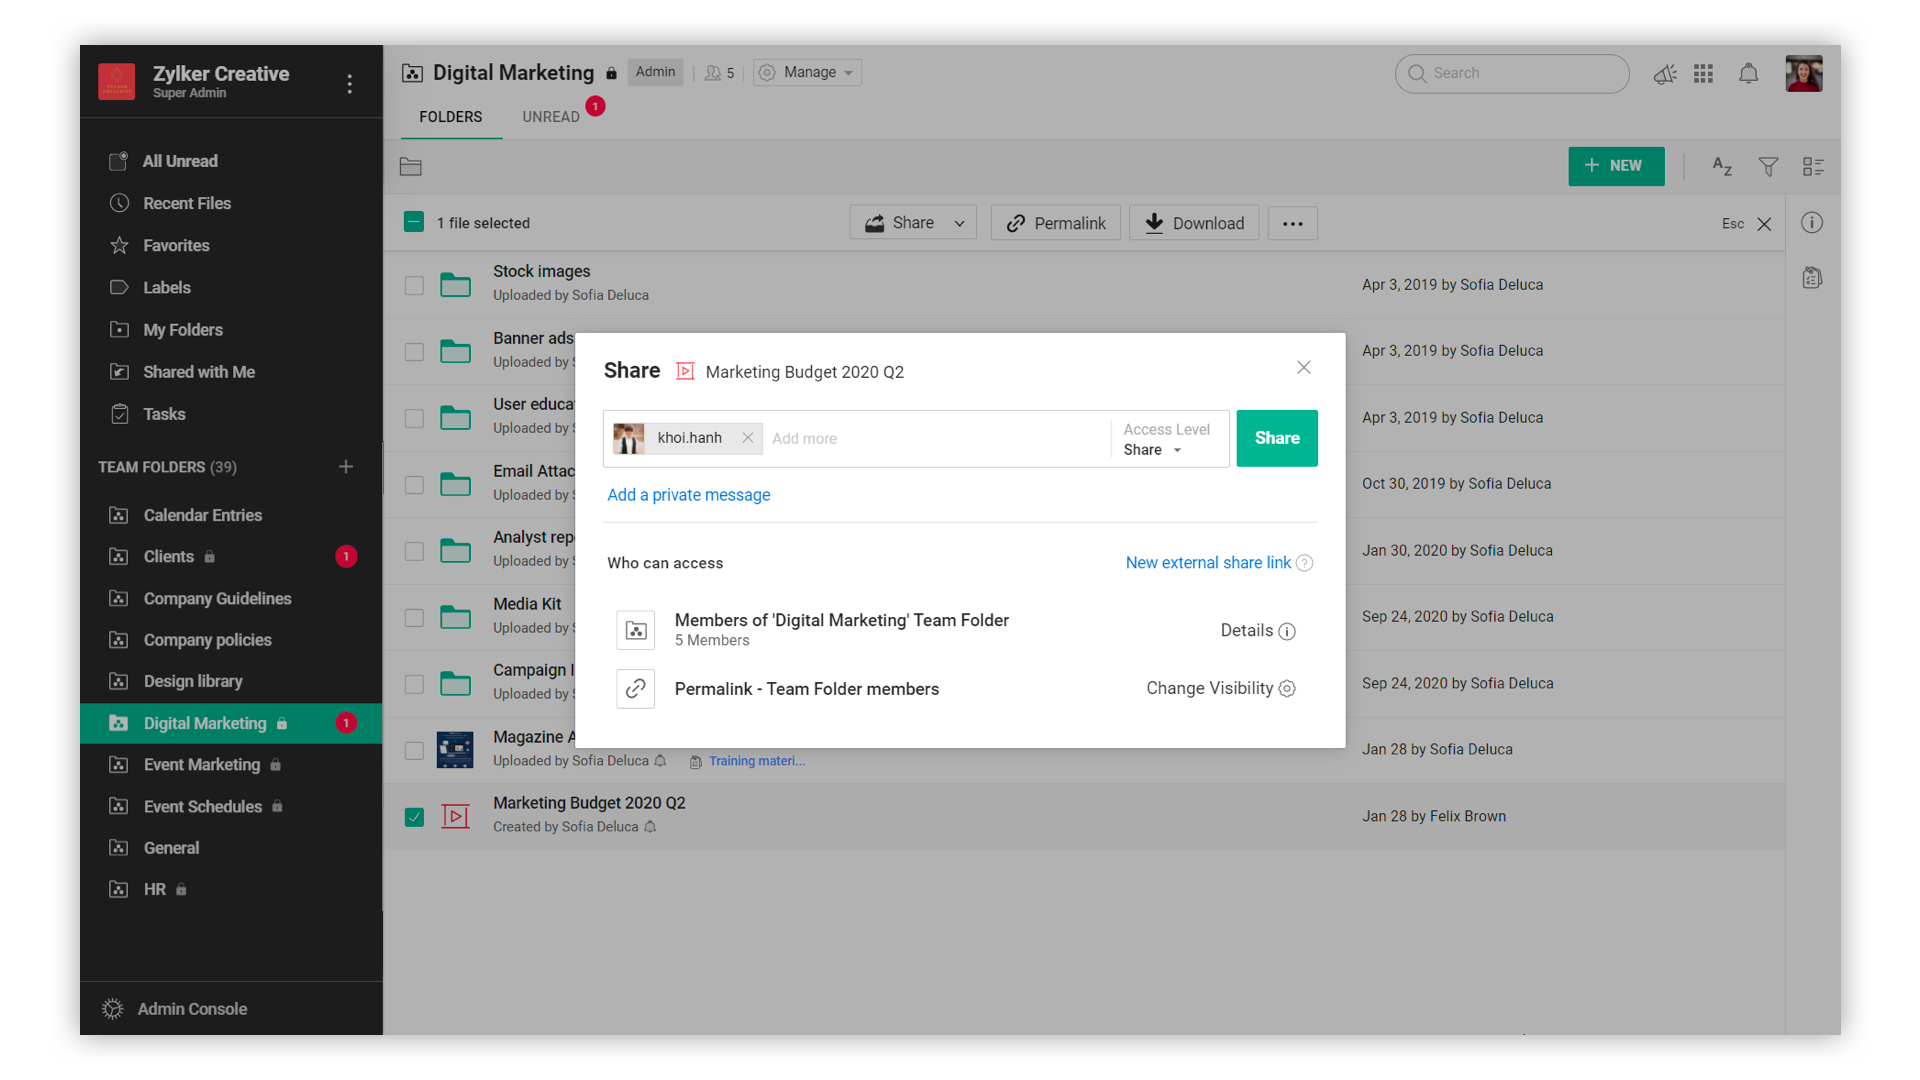Open the info panel icon
The height and width of the screenshot is (1080, 1920).
[1812, 223]
